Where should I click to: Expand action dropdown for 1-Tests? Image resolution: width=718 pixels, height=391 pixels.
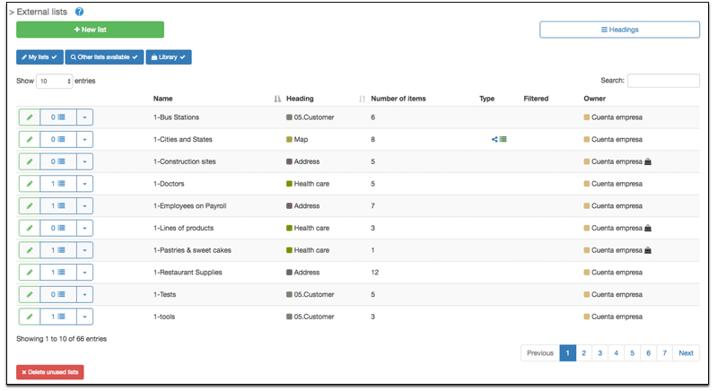[x=85, y=294]
